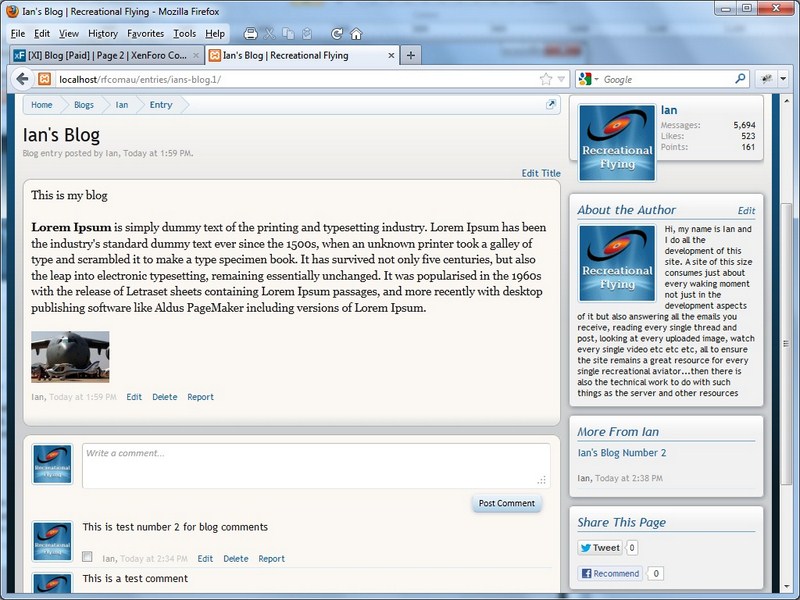Go to the home page via the house icon

(x=356, y=34)
